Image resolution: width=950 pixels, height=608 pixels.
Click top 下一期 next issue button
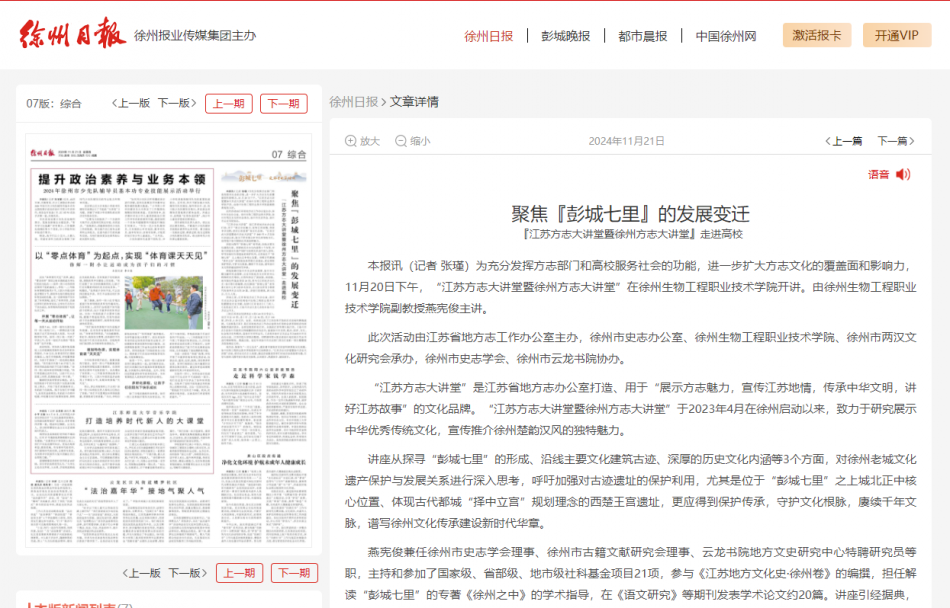284,103
